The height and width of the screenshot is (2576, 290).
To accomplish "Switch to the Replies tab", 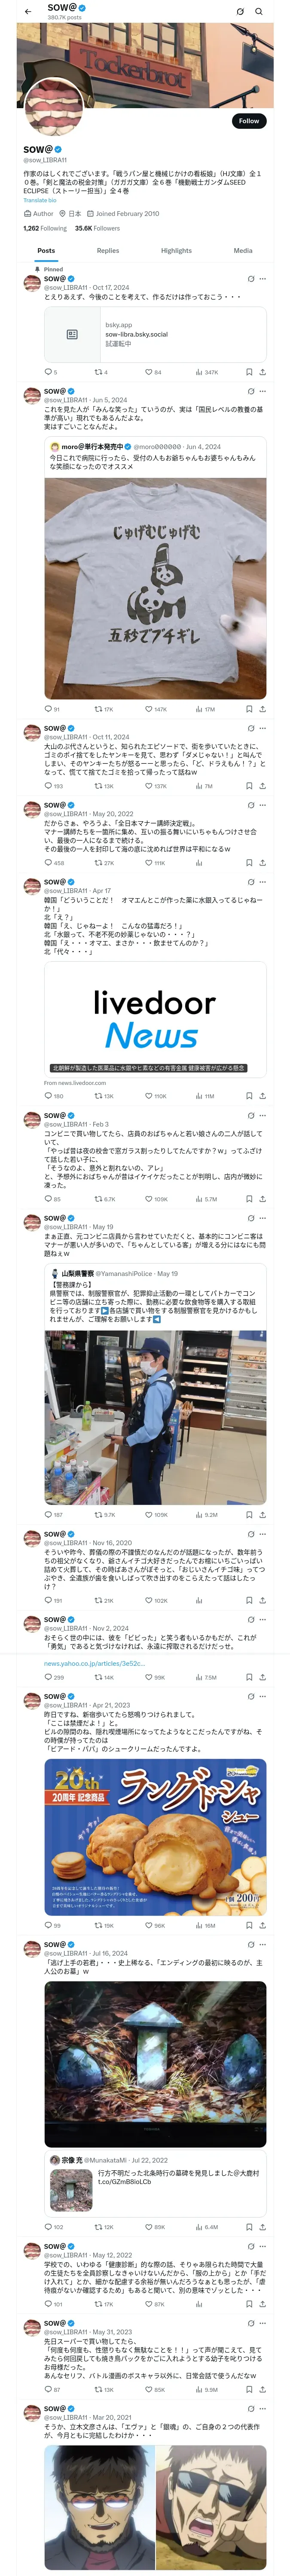I will (108, 251).
